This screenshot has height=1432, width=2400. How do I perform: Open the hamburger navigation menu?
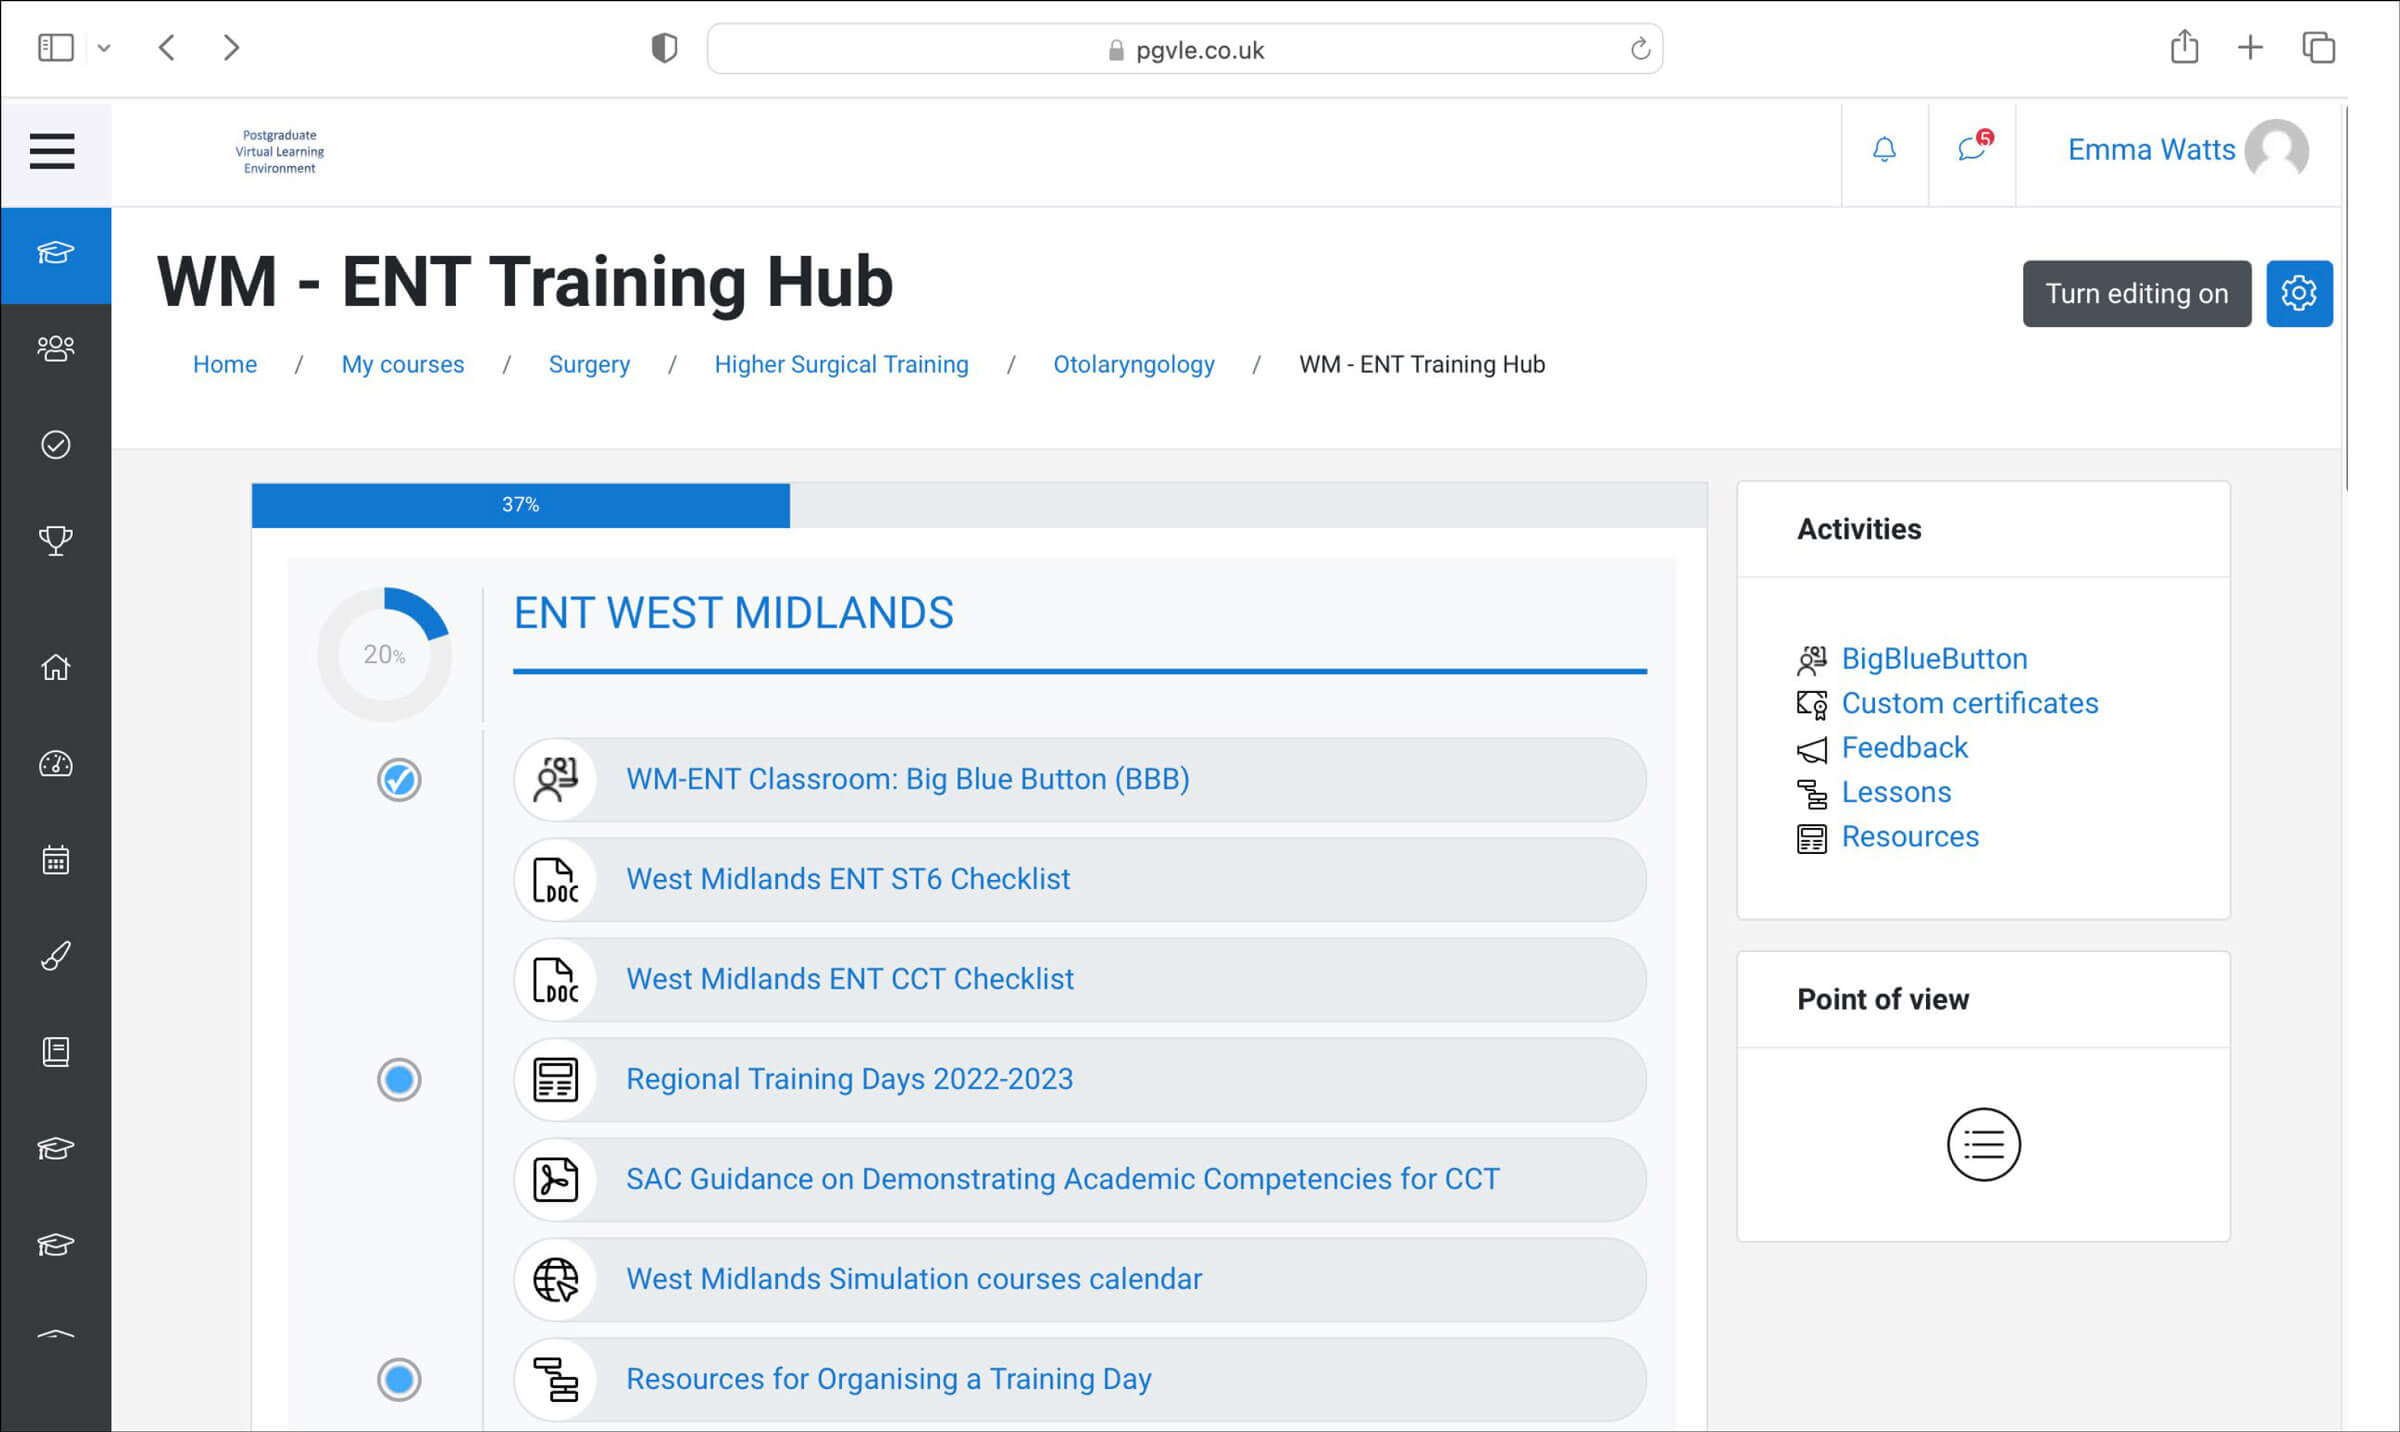[x=52, y=151]
